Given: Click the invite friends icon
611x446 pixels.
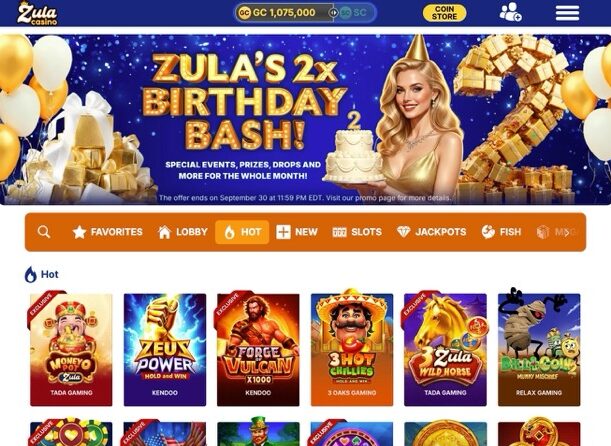Looking at the screenshot, I should click(x=510, y=12).
